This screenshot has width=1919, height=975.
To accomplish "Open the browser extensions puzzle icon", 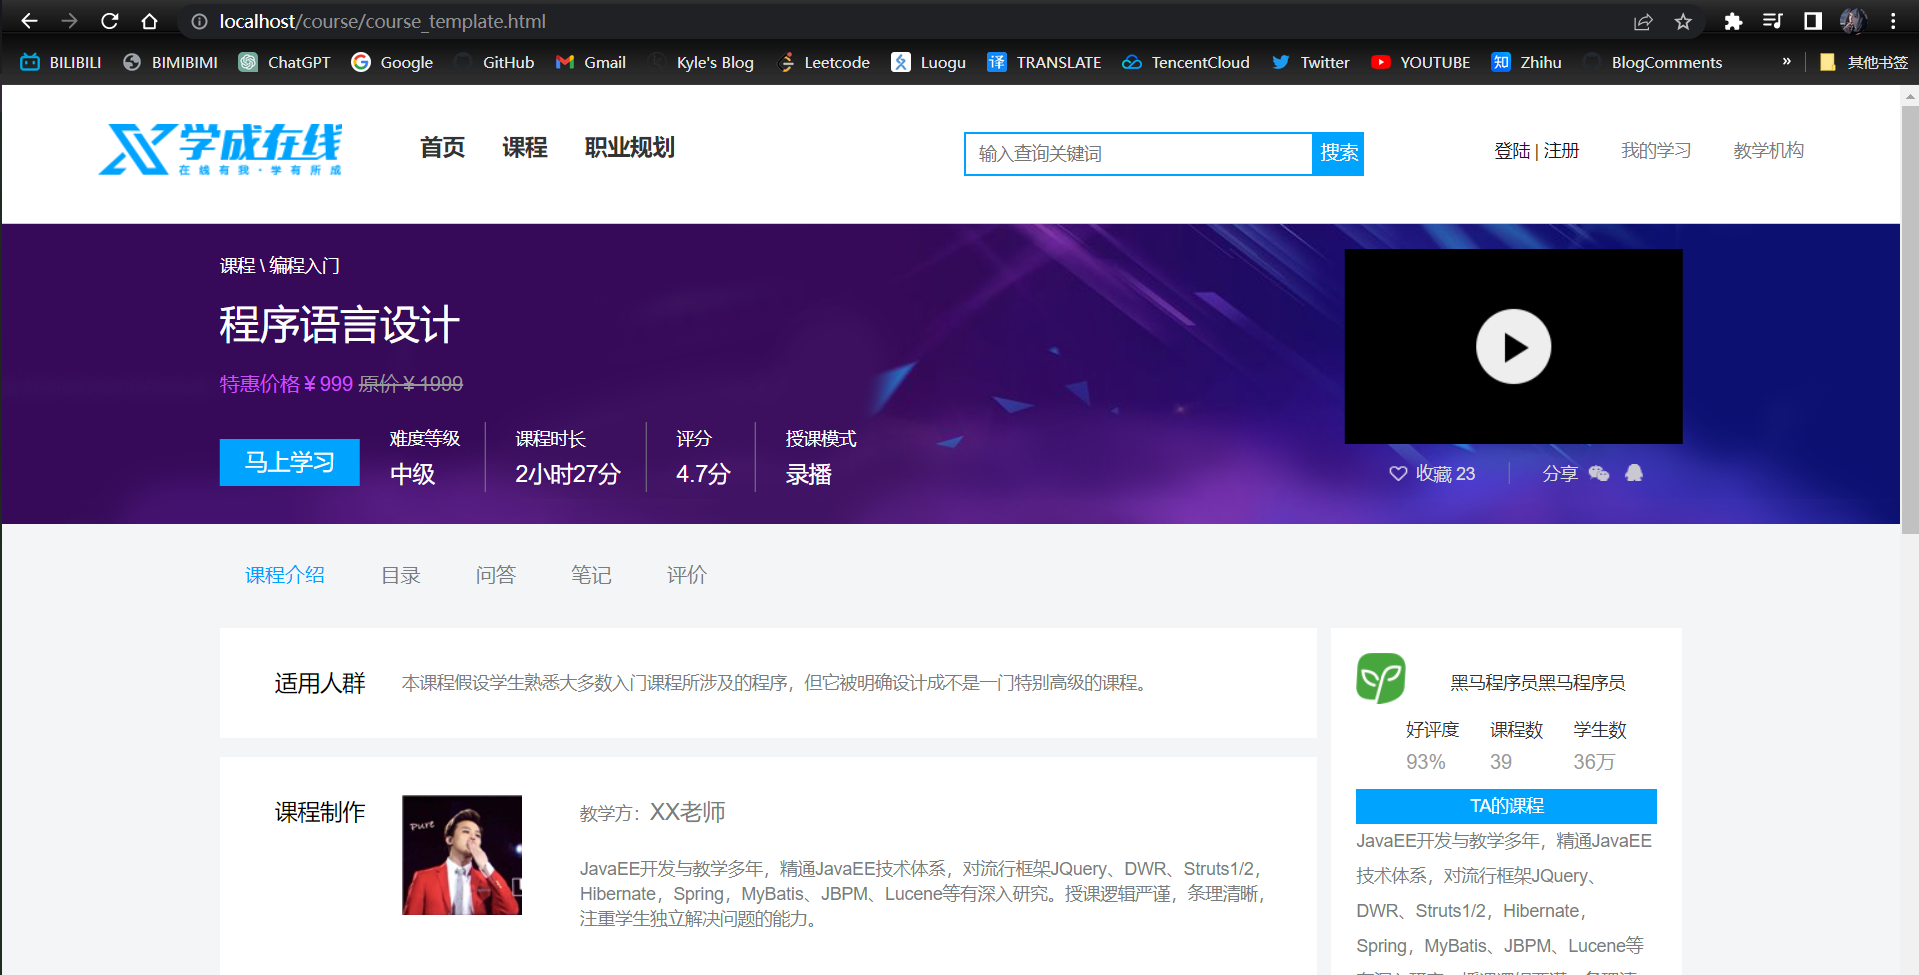I will [x=1733, y=21].
